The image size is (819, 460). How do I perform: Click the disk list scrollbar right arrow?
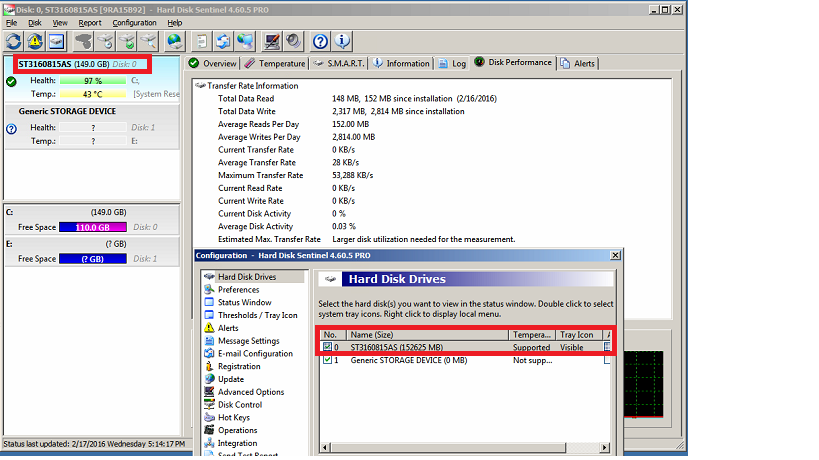604,447
